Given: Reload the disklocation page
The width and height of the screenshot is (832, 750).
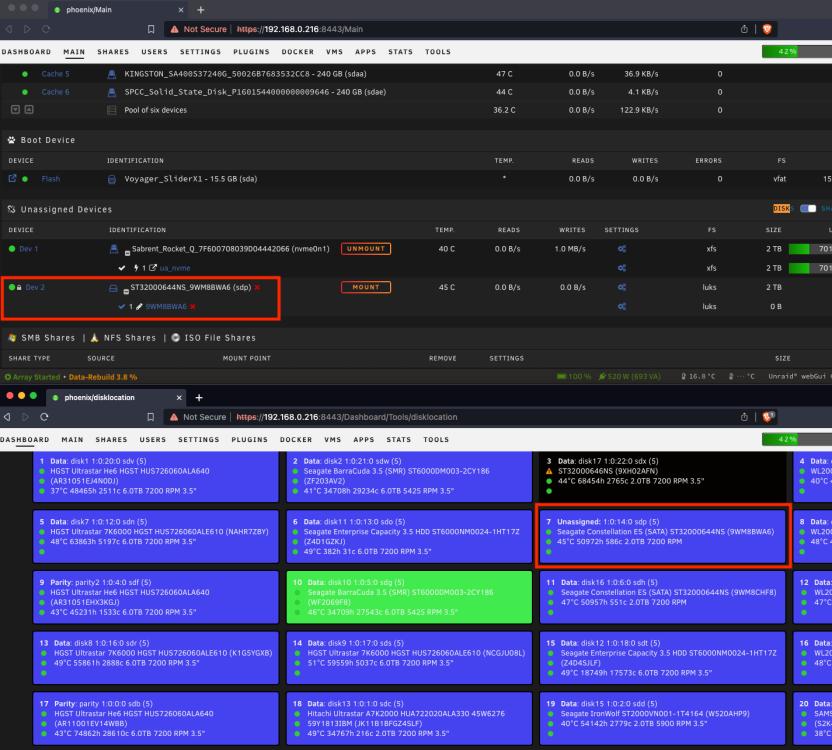Looking at the screenshot, I should coord(45,417).
